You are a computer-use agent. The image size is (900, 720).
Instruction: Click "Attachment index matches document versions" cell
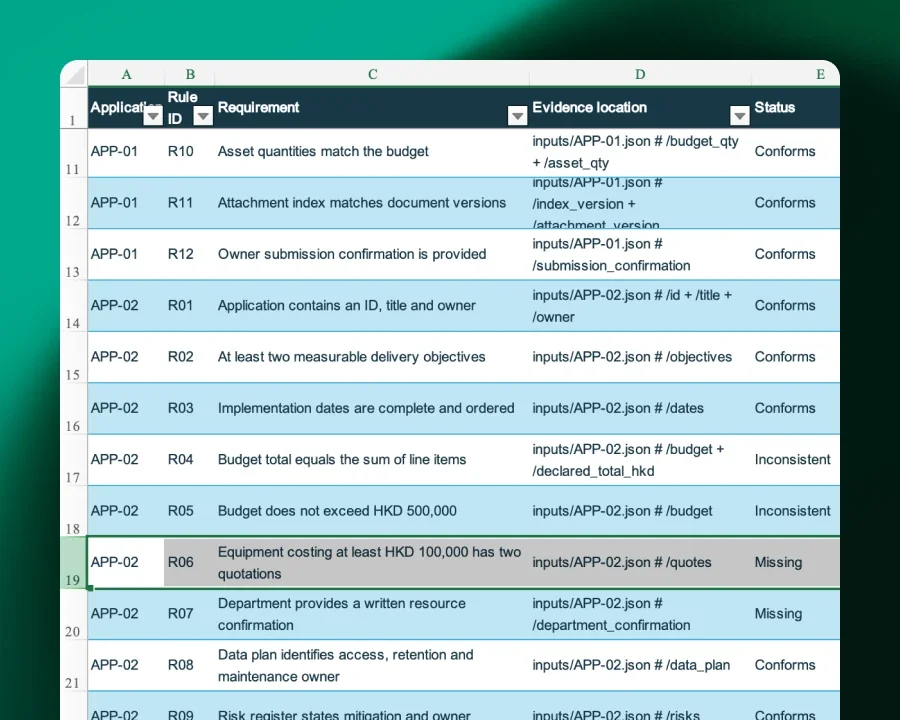tap(372, 203)
